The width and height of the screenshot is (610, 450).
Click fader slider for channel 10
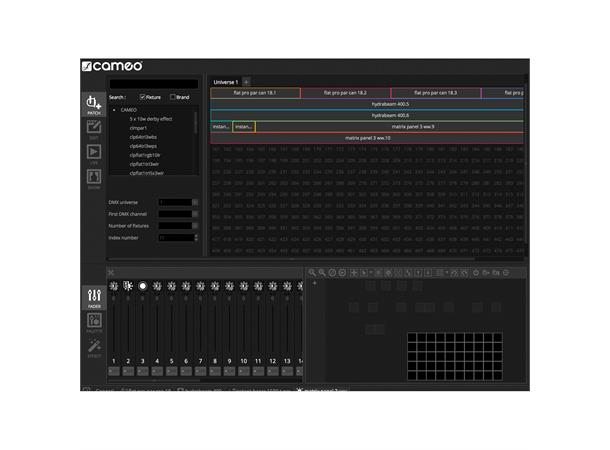click(x=244, y=329)
